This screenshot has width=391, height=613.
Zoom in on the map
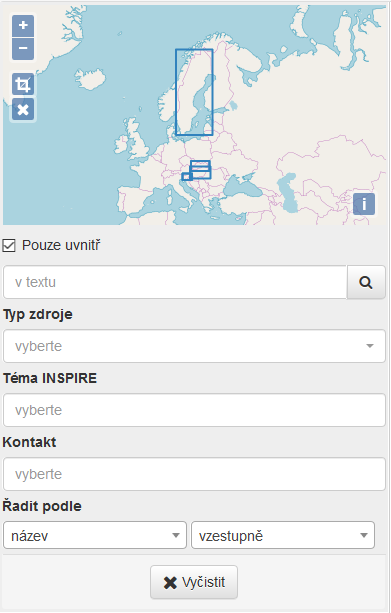pos(23,26)
